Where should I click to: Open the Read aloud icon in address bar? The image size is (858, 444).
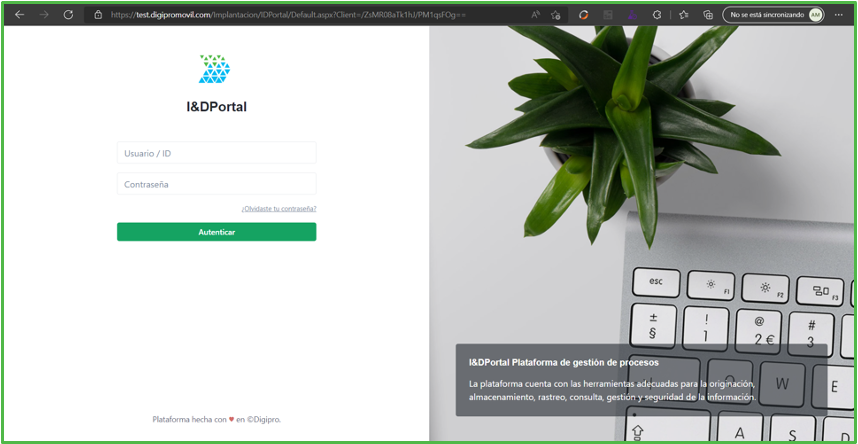(x=536, y=15)
